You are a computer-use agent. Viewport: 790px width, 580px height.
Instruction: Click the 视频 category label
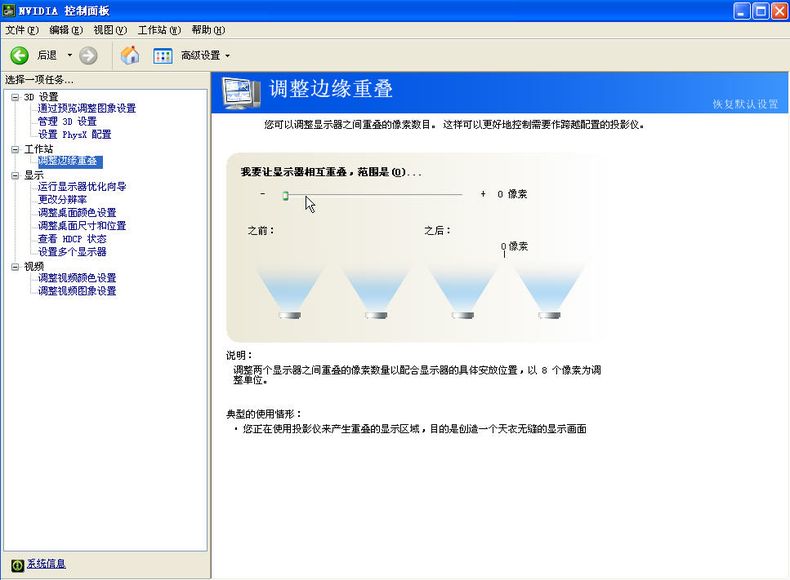pos(34,267)
